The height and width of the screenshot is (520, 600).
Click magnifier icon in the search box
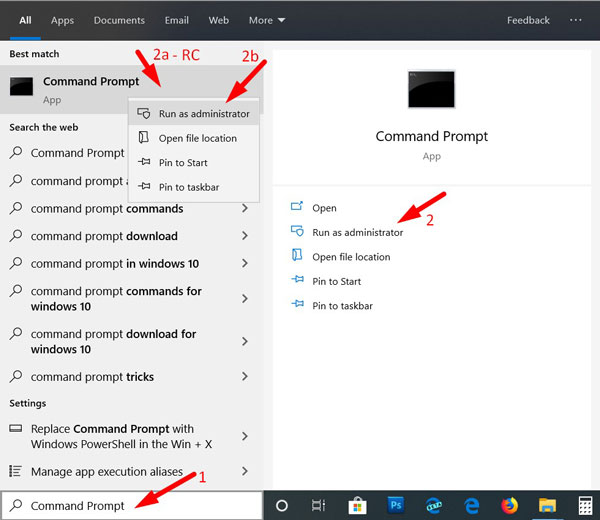tap(16, 505)
